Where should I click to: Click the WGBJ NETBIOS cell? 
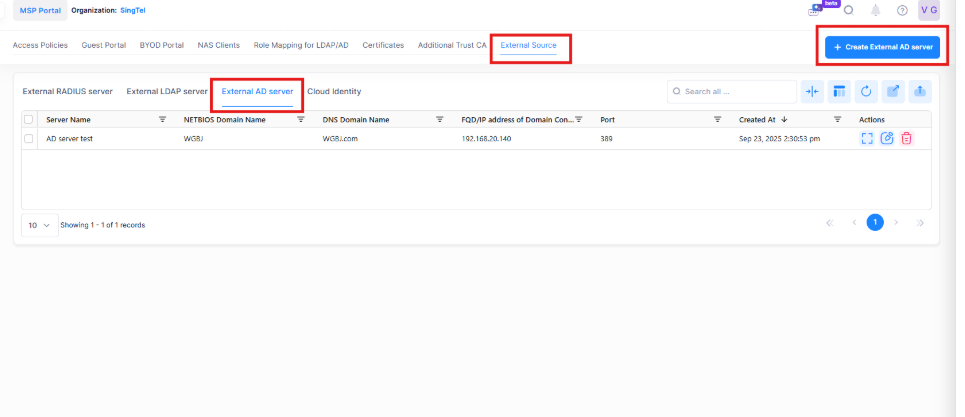[193, 139]
